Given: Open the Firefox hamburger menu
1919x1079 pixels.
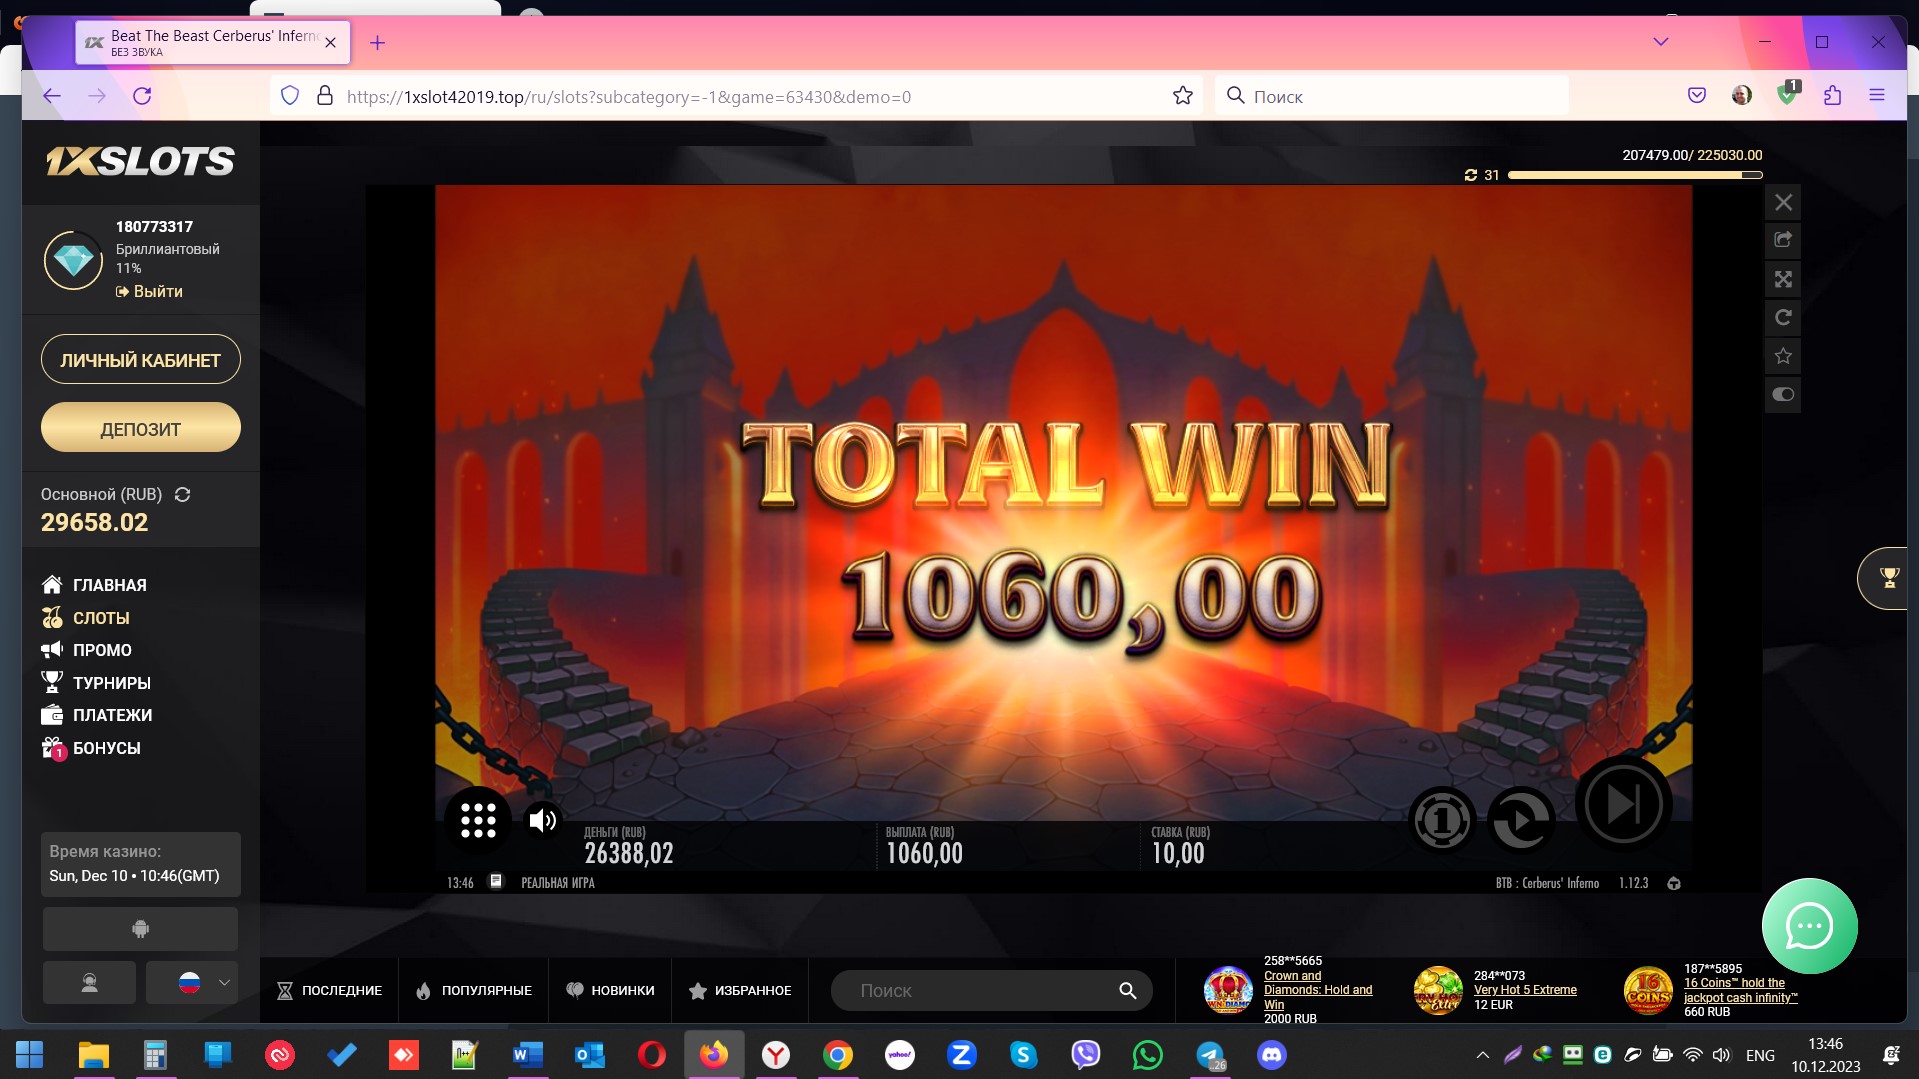Looking at the screenshot, I should 1877,96.
